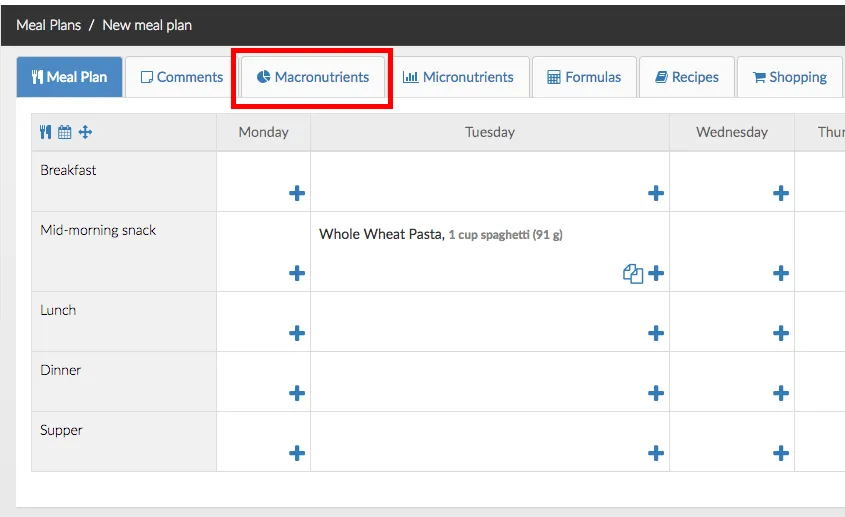Add food to Tuesday Lunch
Image resolution: width=845 pixels, height=517 pixels.
point(656,333)
